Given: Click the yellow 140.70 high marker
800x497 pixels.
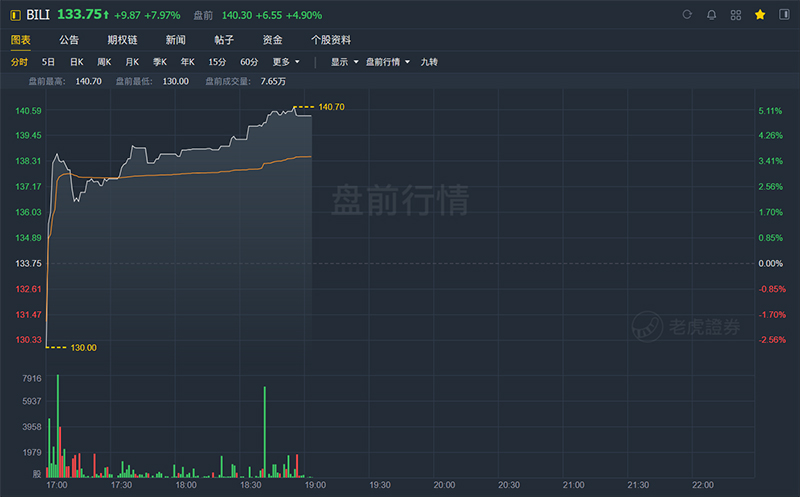Looking at the screenshot, I should click(x=331, y=107).
